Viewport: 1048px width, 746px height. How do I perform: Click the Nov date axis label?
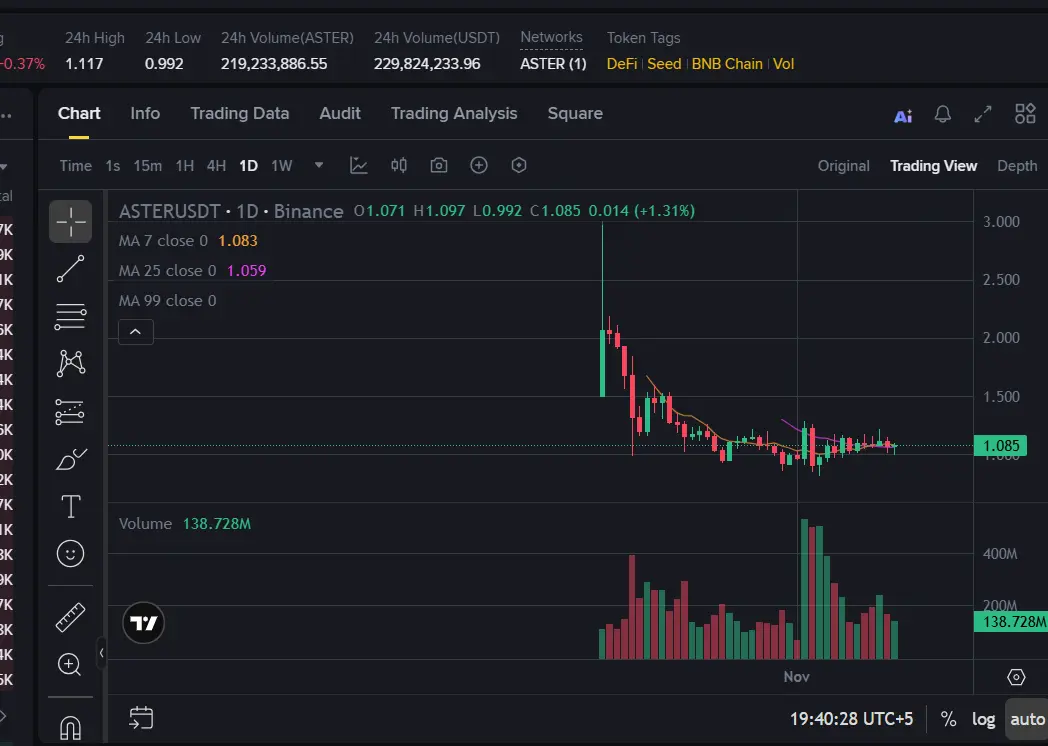point(797,677)
